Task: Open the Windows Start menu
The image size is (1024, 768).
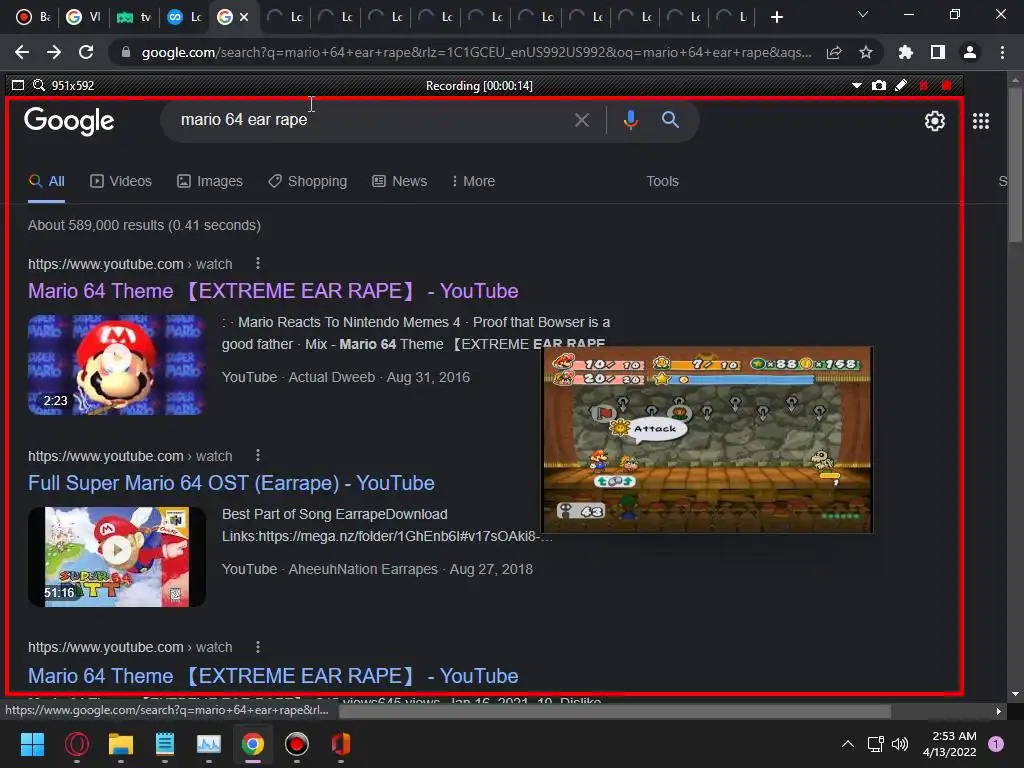Action: click(32, 744)
